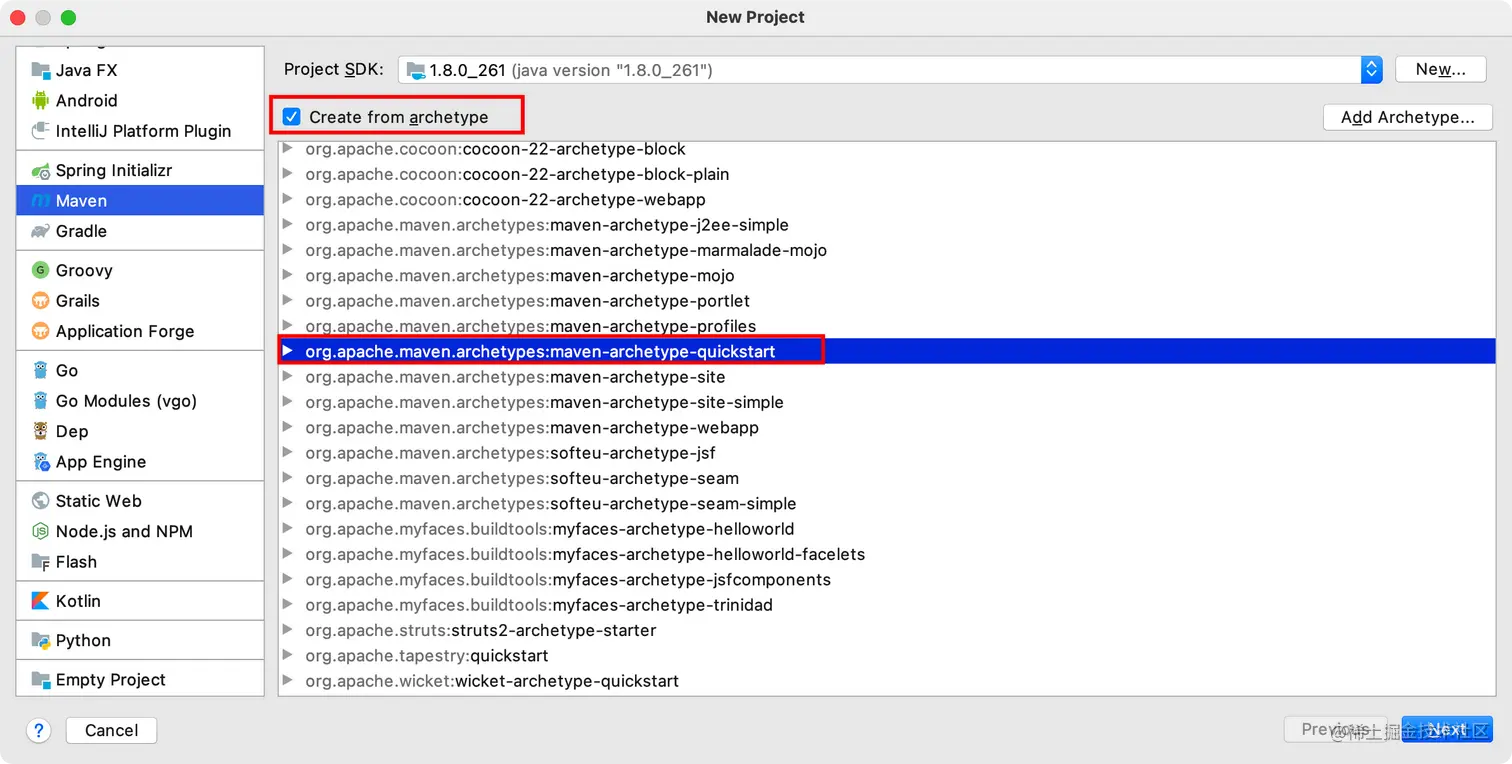Click the Static Web globe icon
The width and height of the screenshot is (1512, 764).
click(41, 501)
